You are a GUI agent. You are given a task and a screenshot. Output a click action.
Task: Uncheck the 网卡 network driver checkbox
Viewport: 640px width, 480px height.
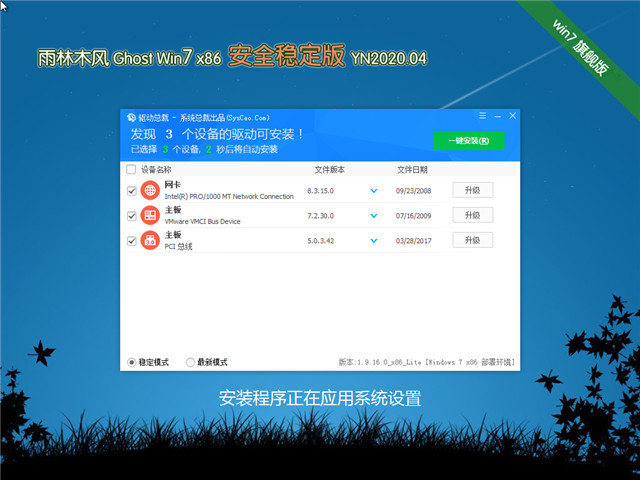pyautogui.click(x=132, y=190)
